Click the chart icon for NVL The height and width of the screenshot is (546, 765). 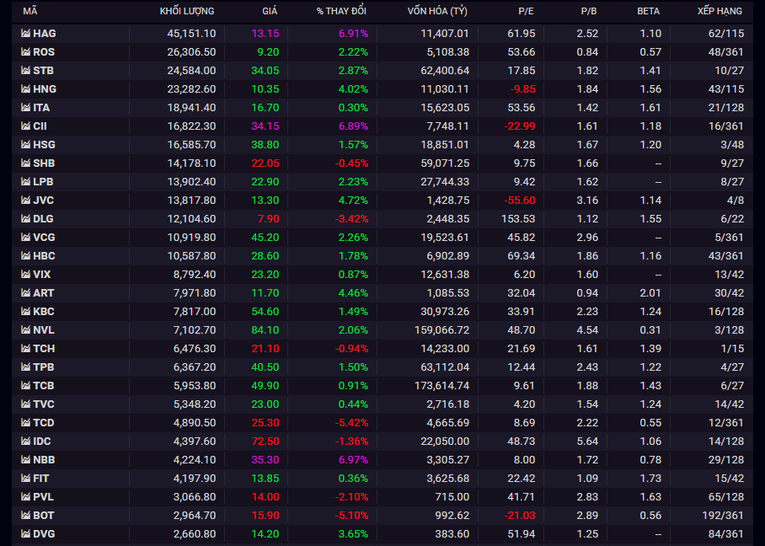(25, 330)
